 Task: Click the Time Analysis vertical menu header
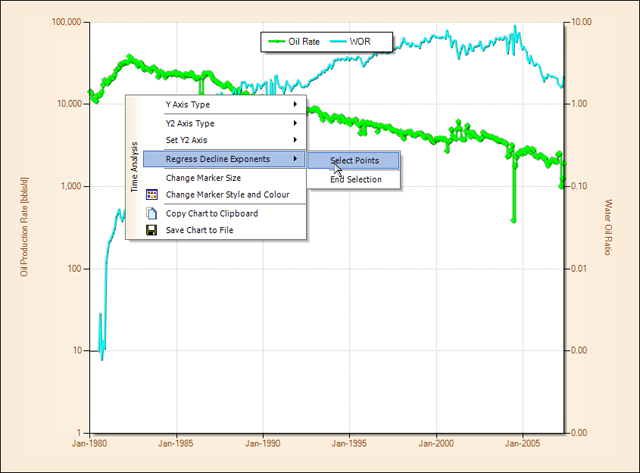135,167
